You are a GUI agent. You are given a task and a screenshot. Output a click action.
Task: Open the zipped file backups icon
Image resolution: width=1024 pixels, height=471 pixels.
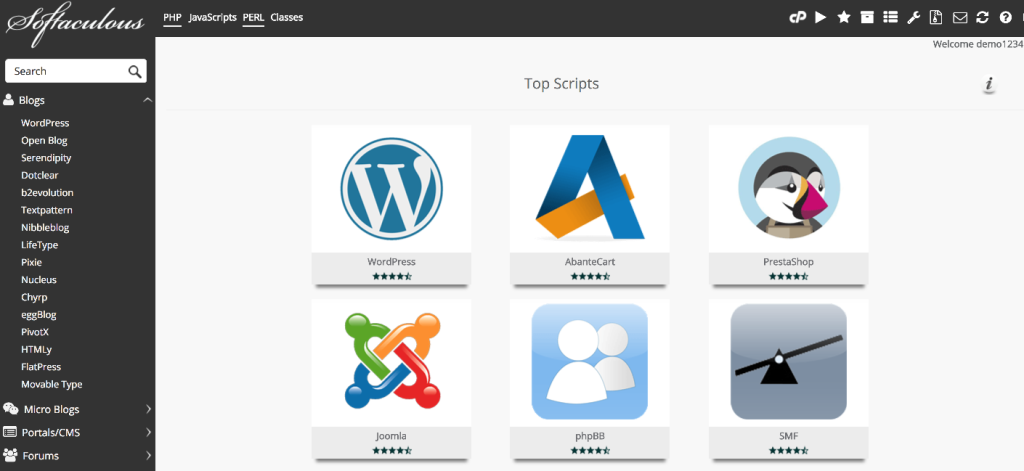(936, 18)
